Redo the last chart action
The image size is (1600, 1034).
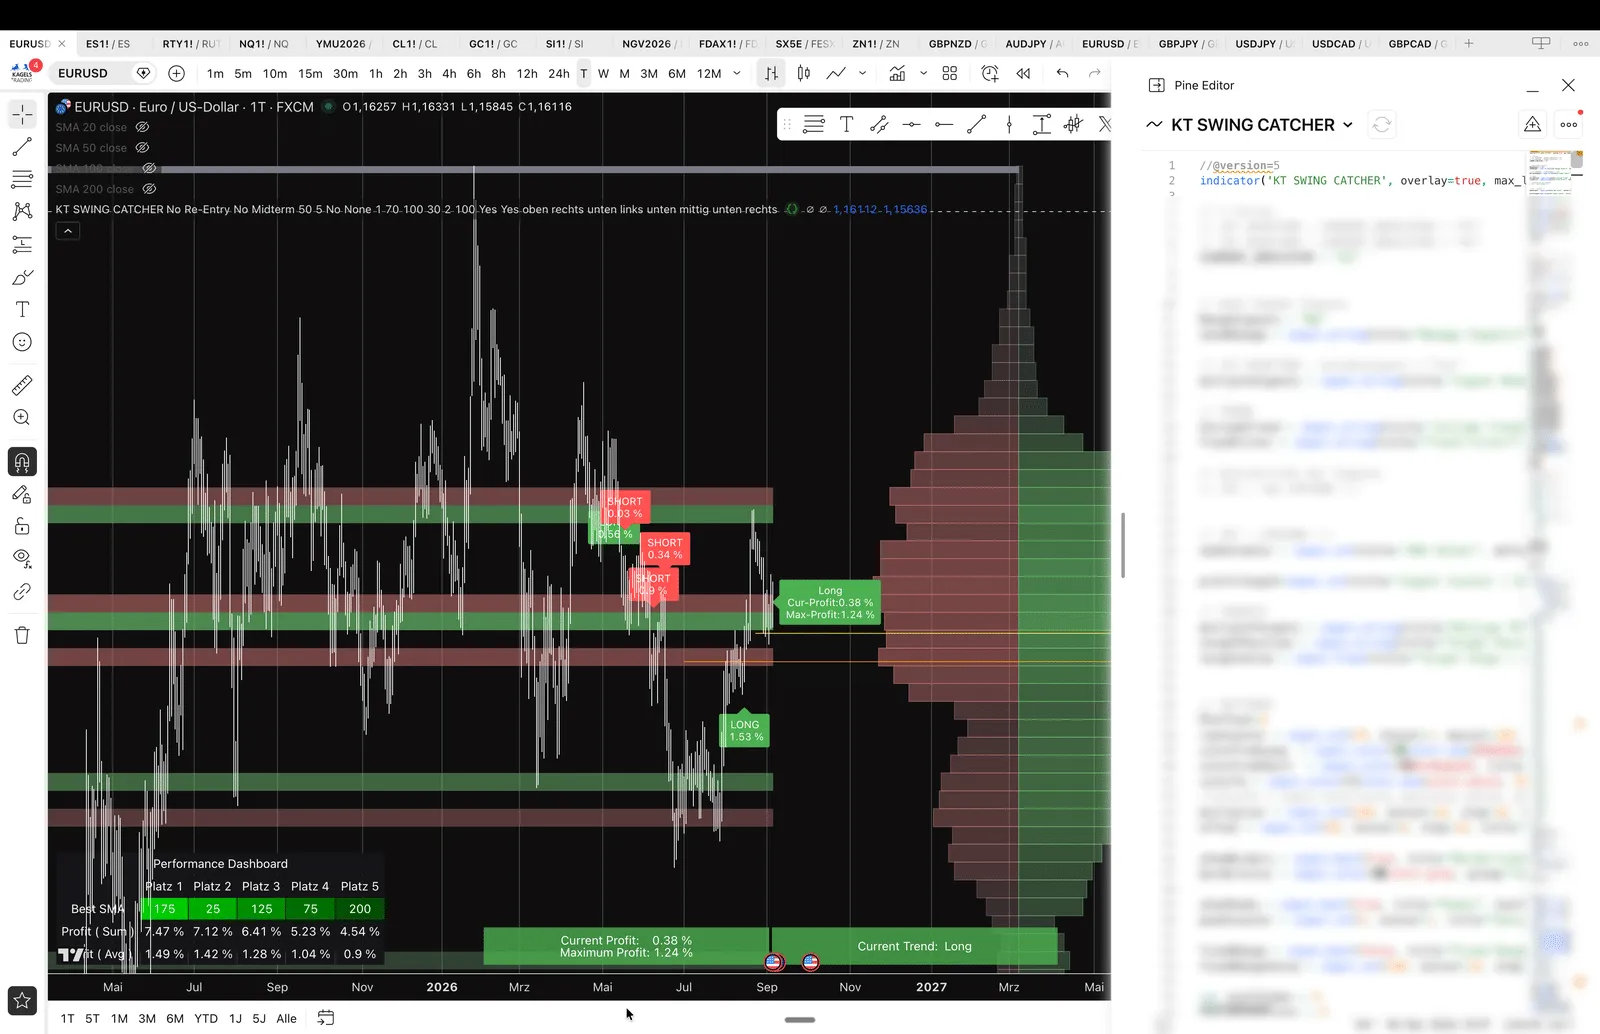[1095, 73]
